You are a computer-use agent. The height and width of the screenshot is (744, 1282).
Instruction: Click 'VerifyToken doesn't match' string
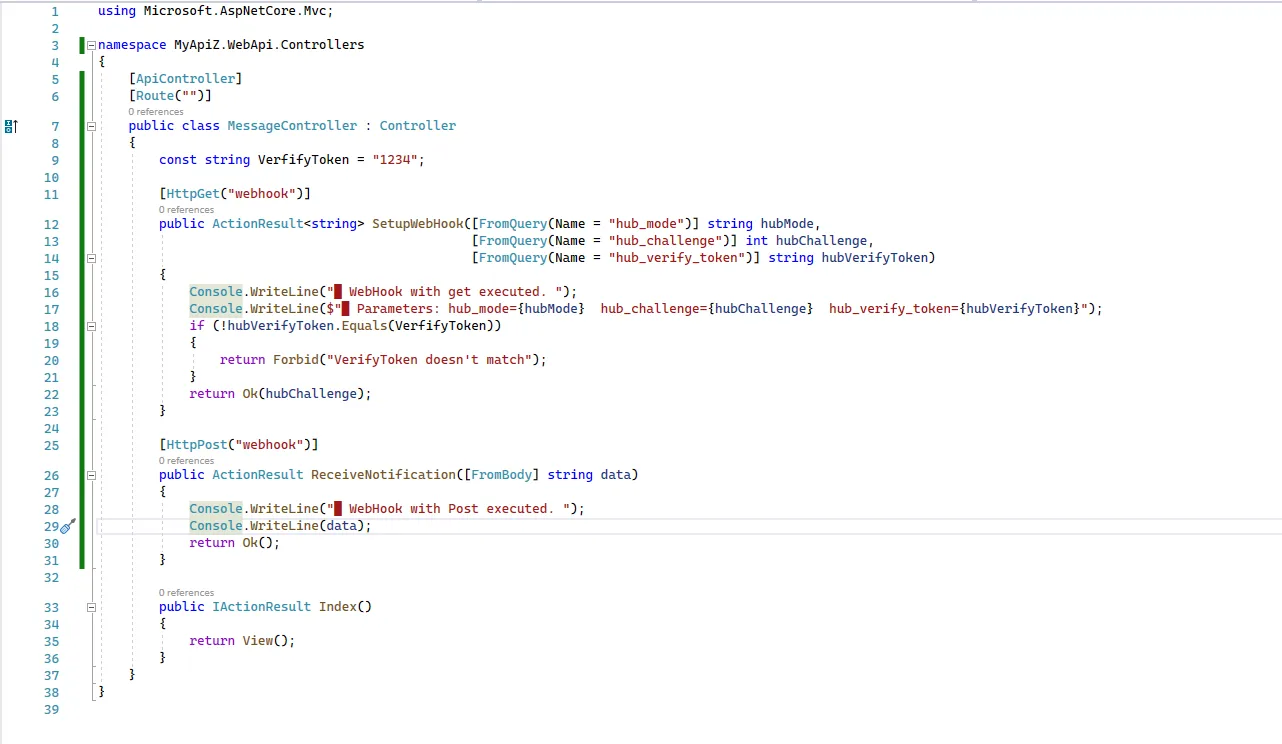click(429, 360)
